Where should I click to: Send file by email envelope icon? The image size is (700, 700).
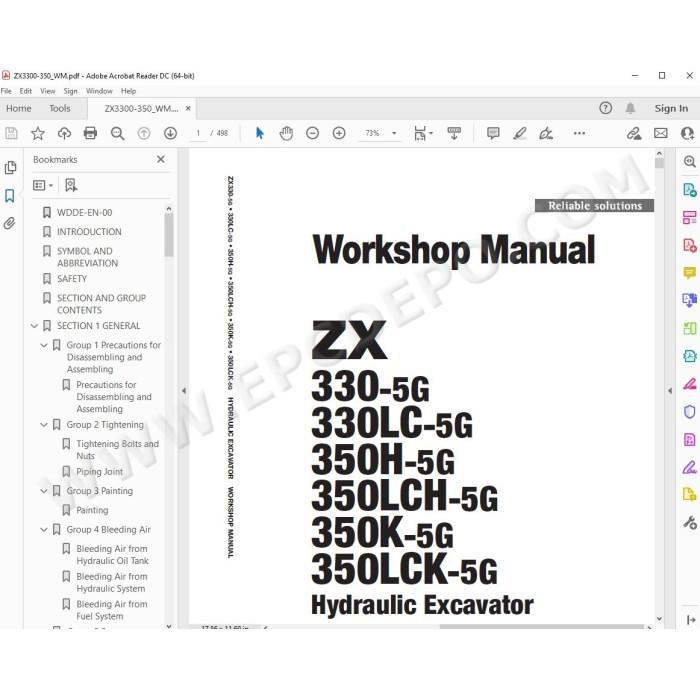coord(661,133)
